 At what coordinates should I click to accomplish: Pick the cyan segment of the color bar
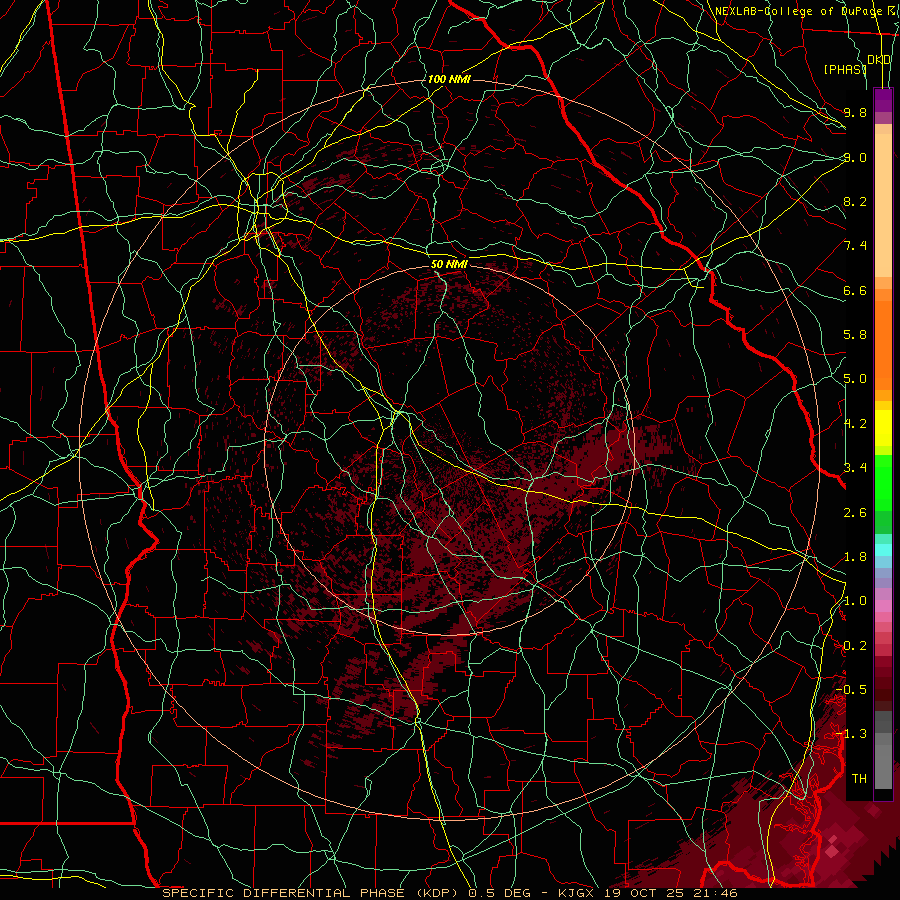pos(883,550)
